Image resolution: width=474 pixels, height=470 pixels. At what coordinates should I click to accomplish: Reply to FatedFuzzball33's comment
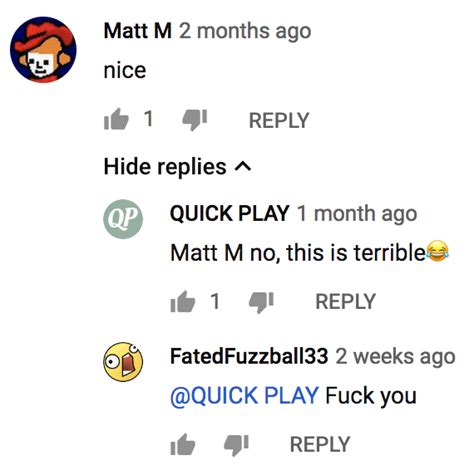click(320, 444)
